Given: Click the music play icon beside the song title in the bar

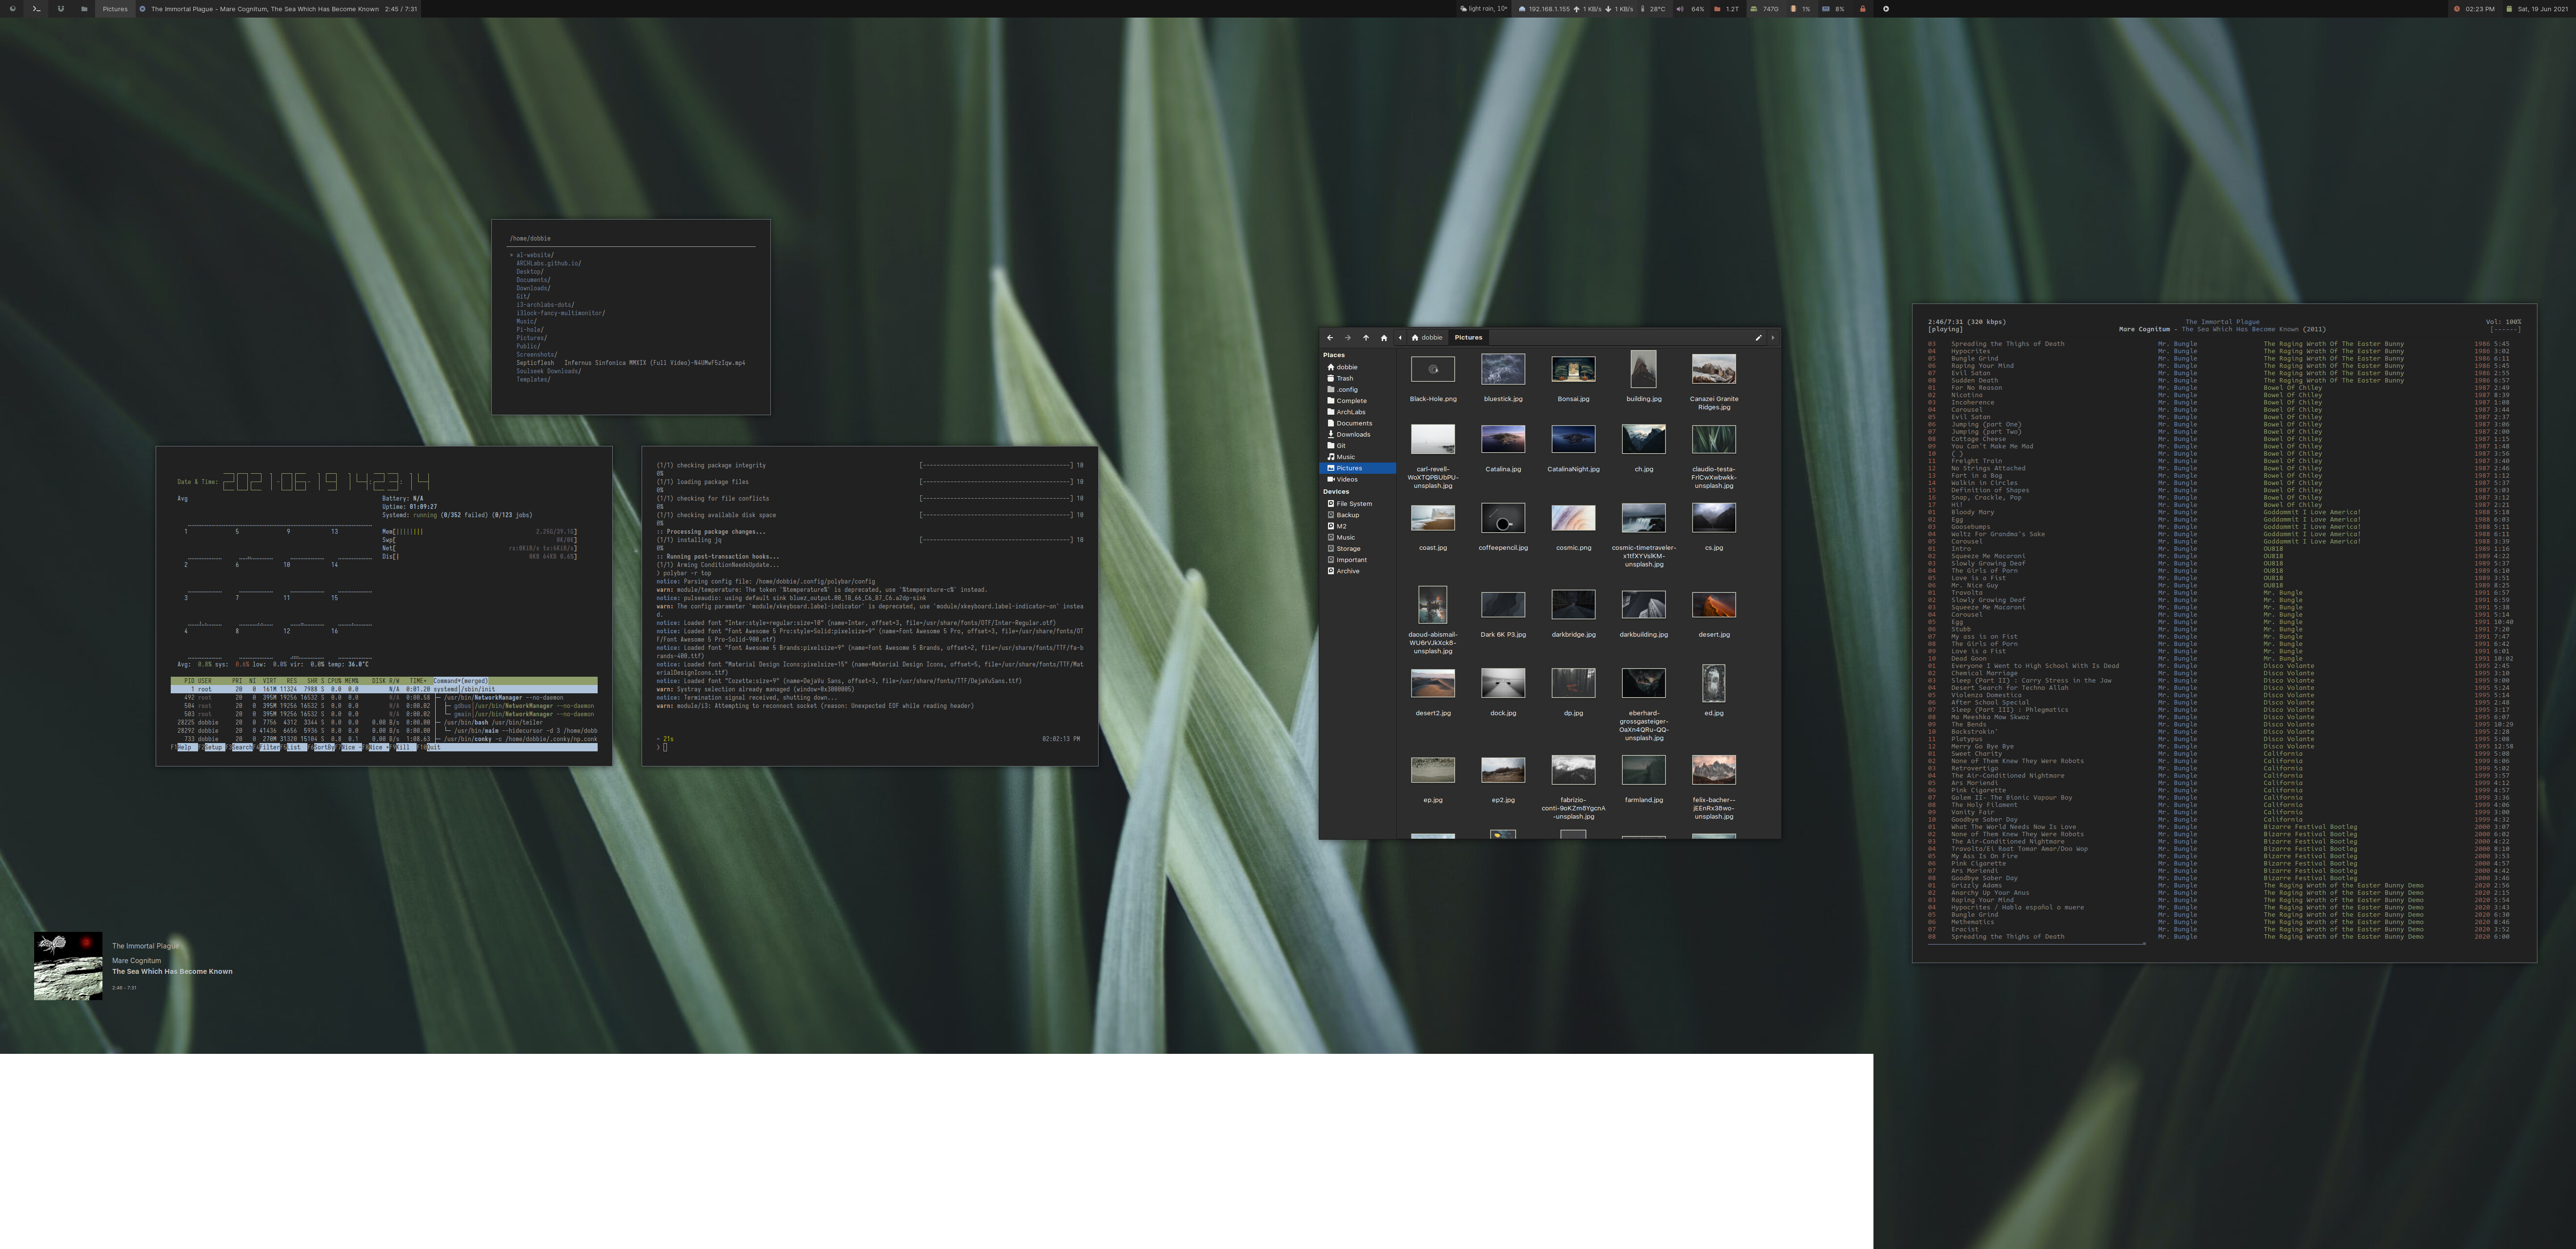Looking at the screenshot, I should pyautogui.click(x=143, y=9).
